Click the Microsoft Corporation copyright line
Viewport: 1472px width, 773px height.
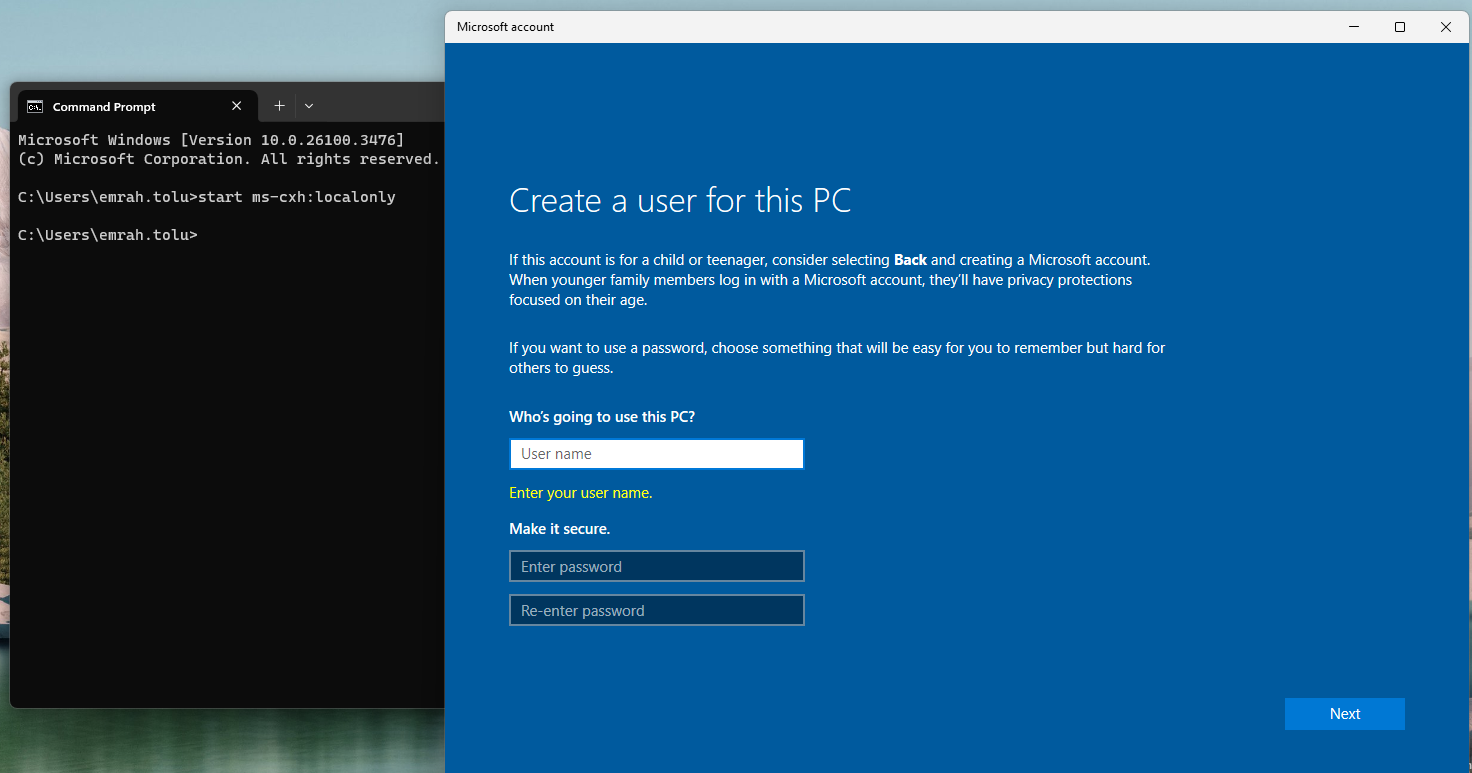coord(229,159)
